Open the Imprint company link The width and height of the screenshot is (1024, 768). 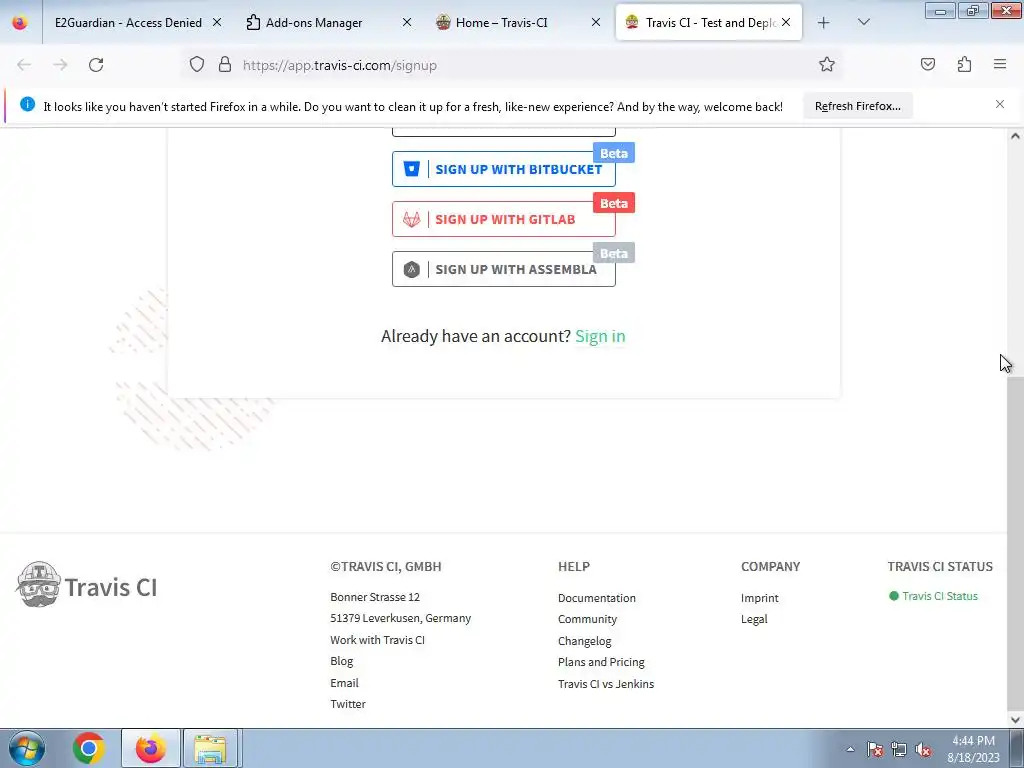(760, 598)
